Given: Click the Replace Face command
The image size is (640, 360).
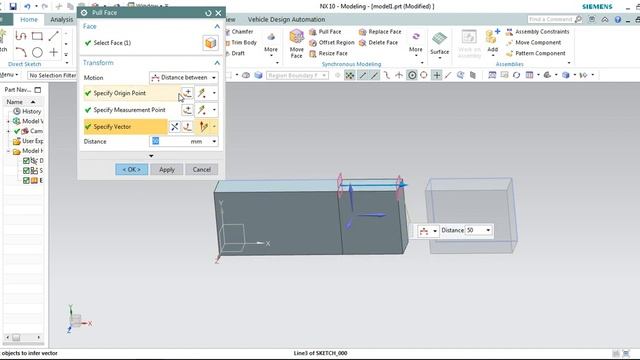Looking at the screenshot, I should tap(380, 32).
